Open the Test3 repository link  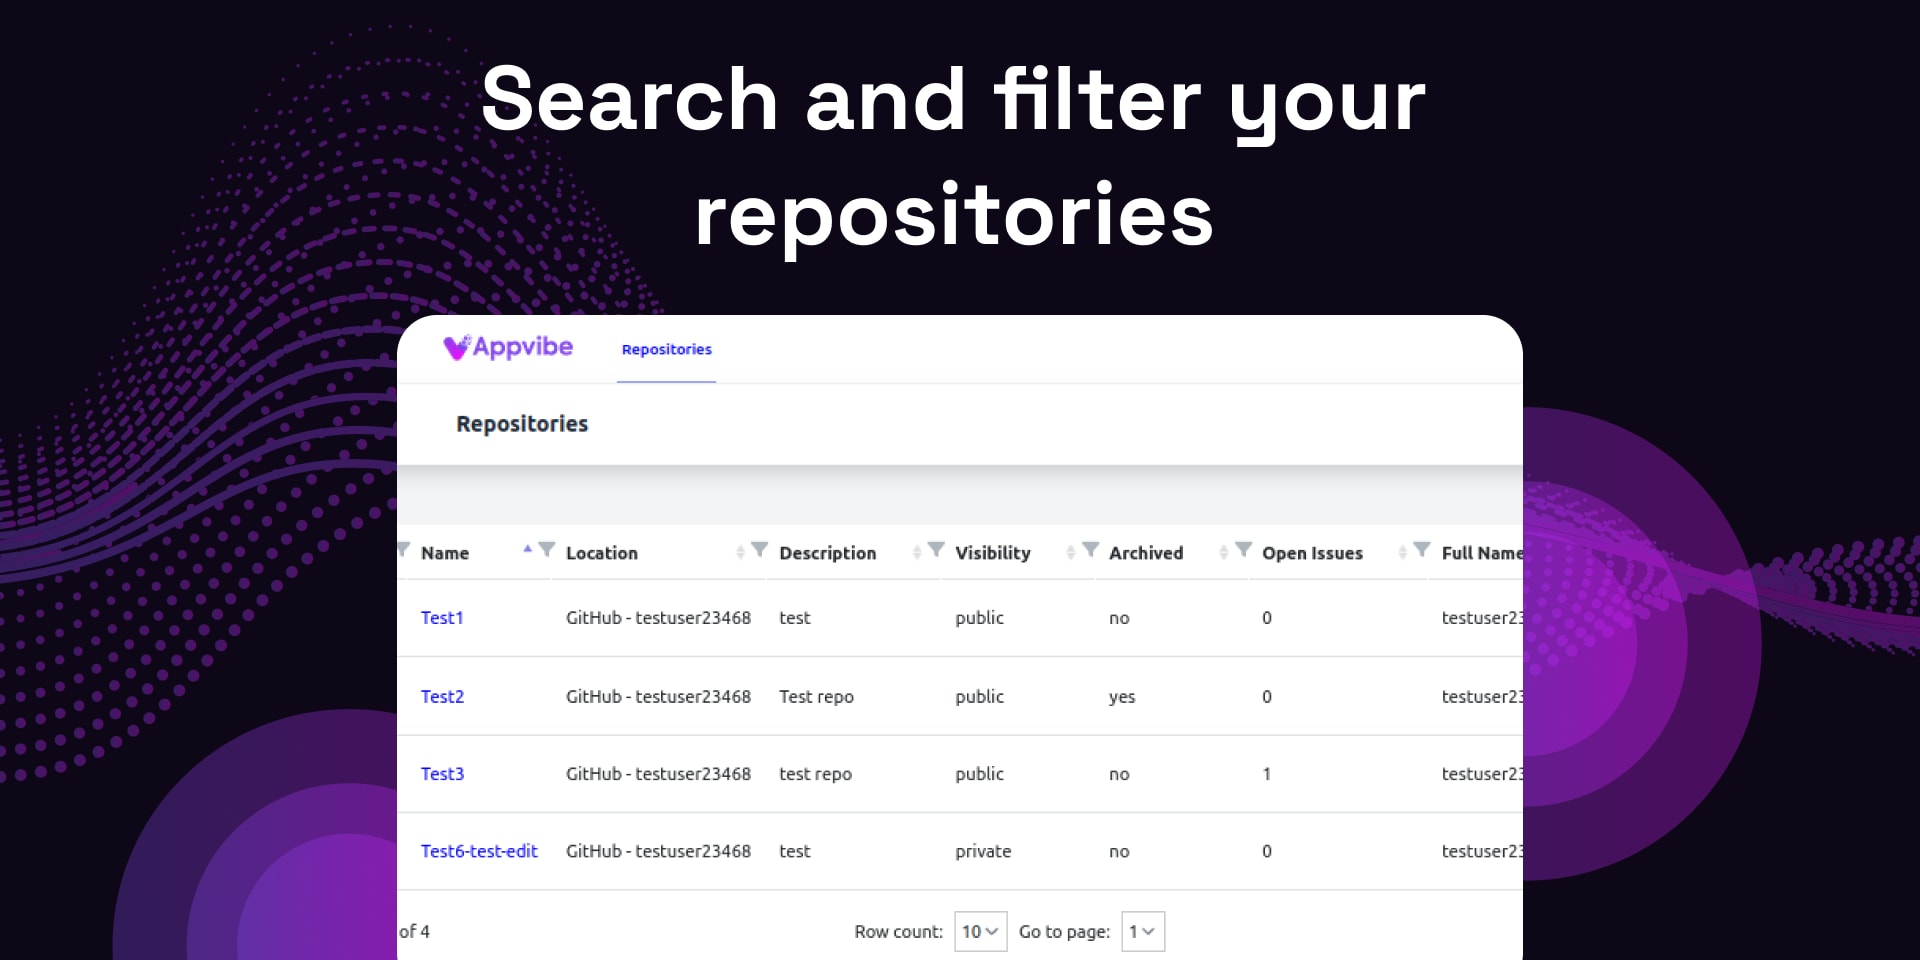pos(442,774)
